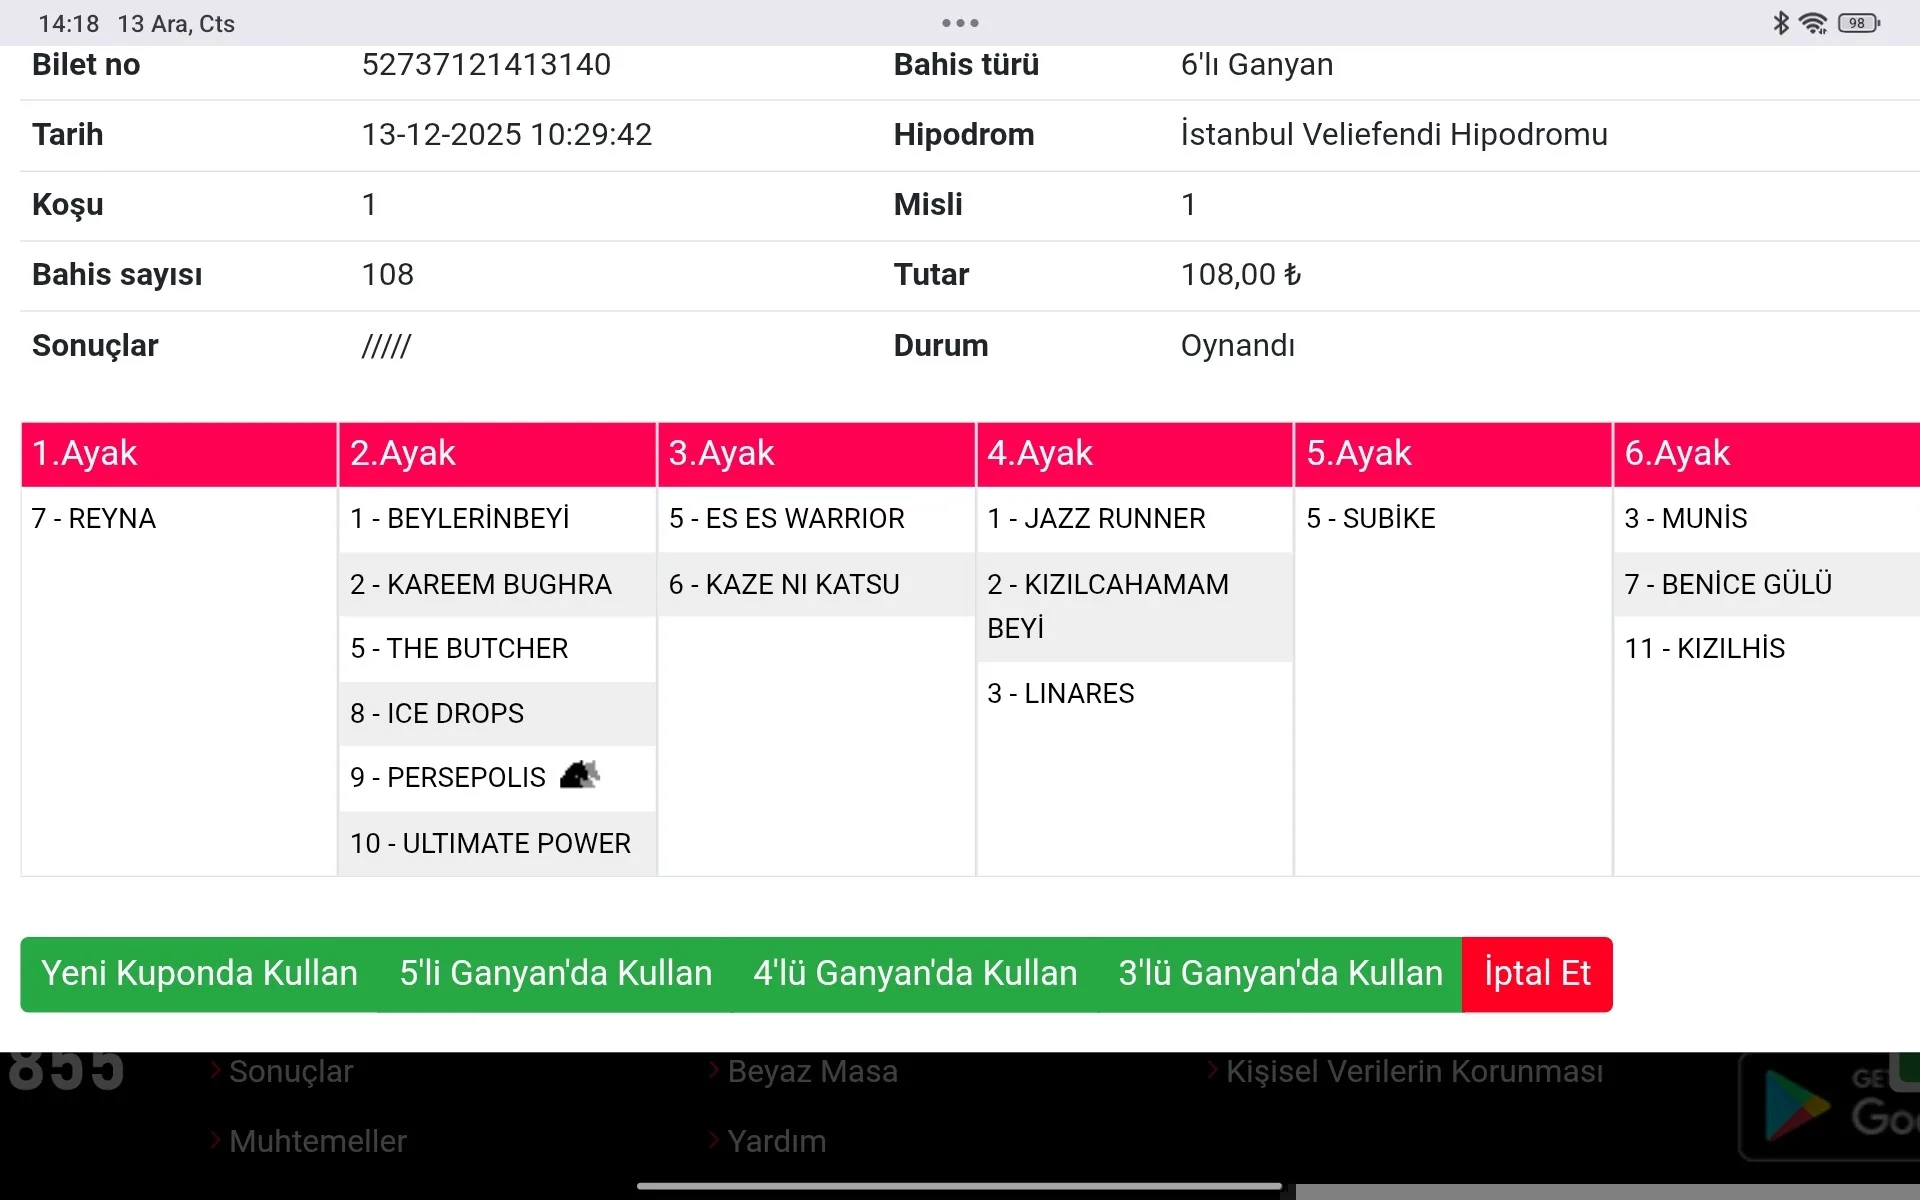The height and width of the screenshot is (1200, 1920).
Task: Click the 7 - REYNA entry
Action: [94, 519]
